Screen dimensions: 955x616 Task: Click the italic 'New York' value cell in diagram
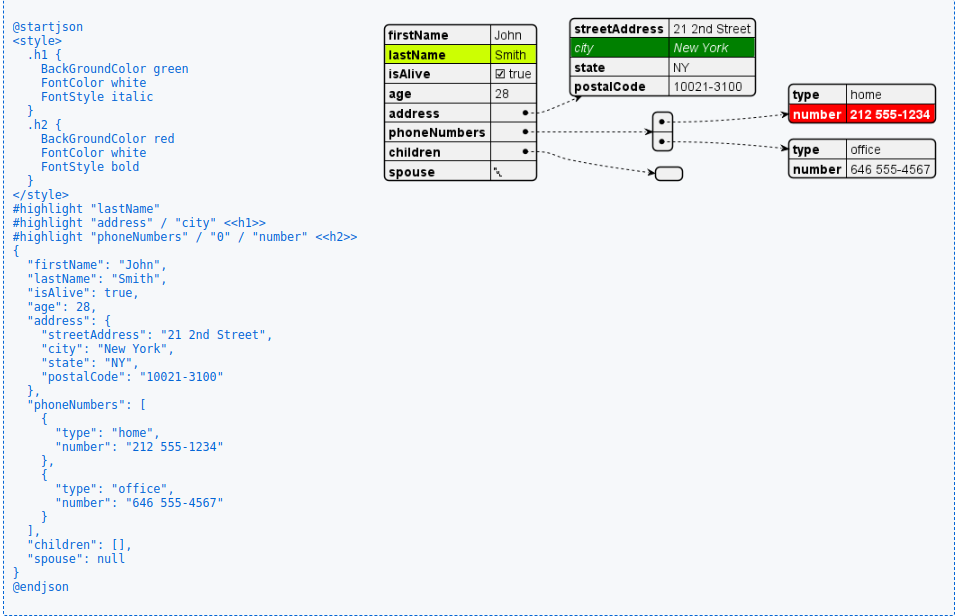pos(712,48)
